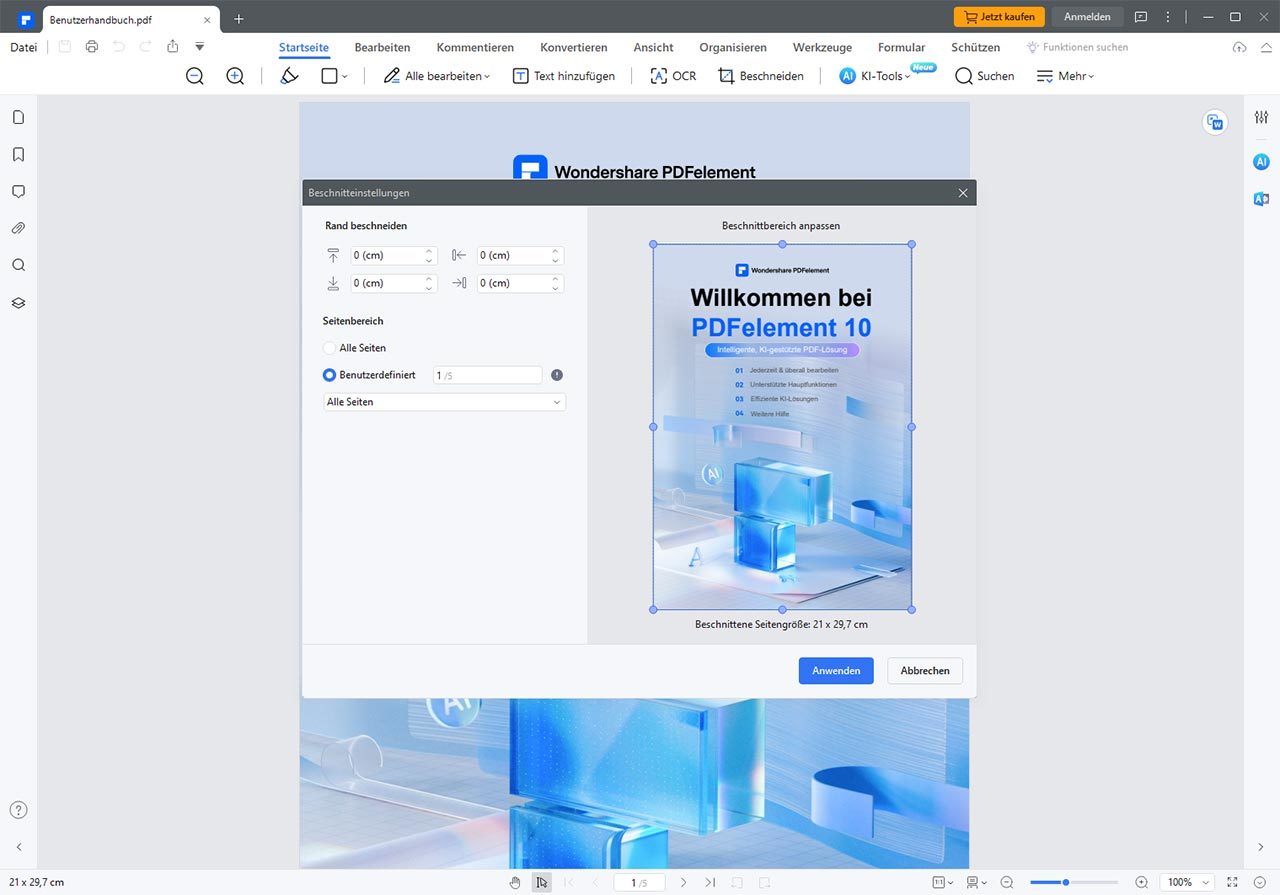Click the bottom margin crop field

(x=393, y=283)
